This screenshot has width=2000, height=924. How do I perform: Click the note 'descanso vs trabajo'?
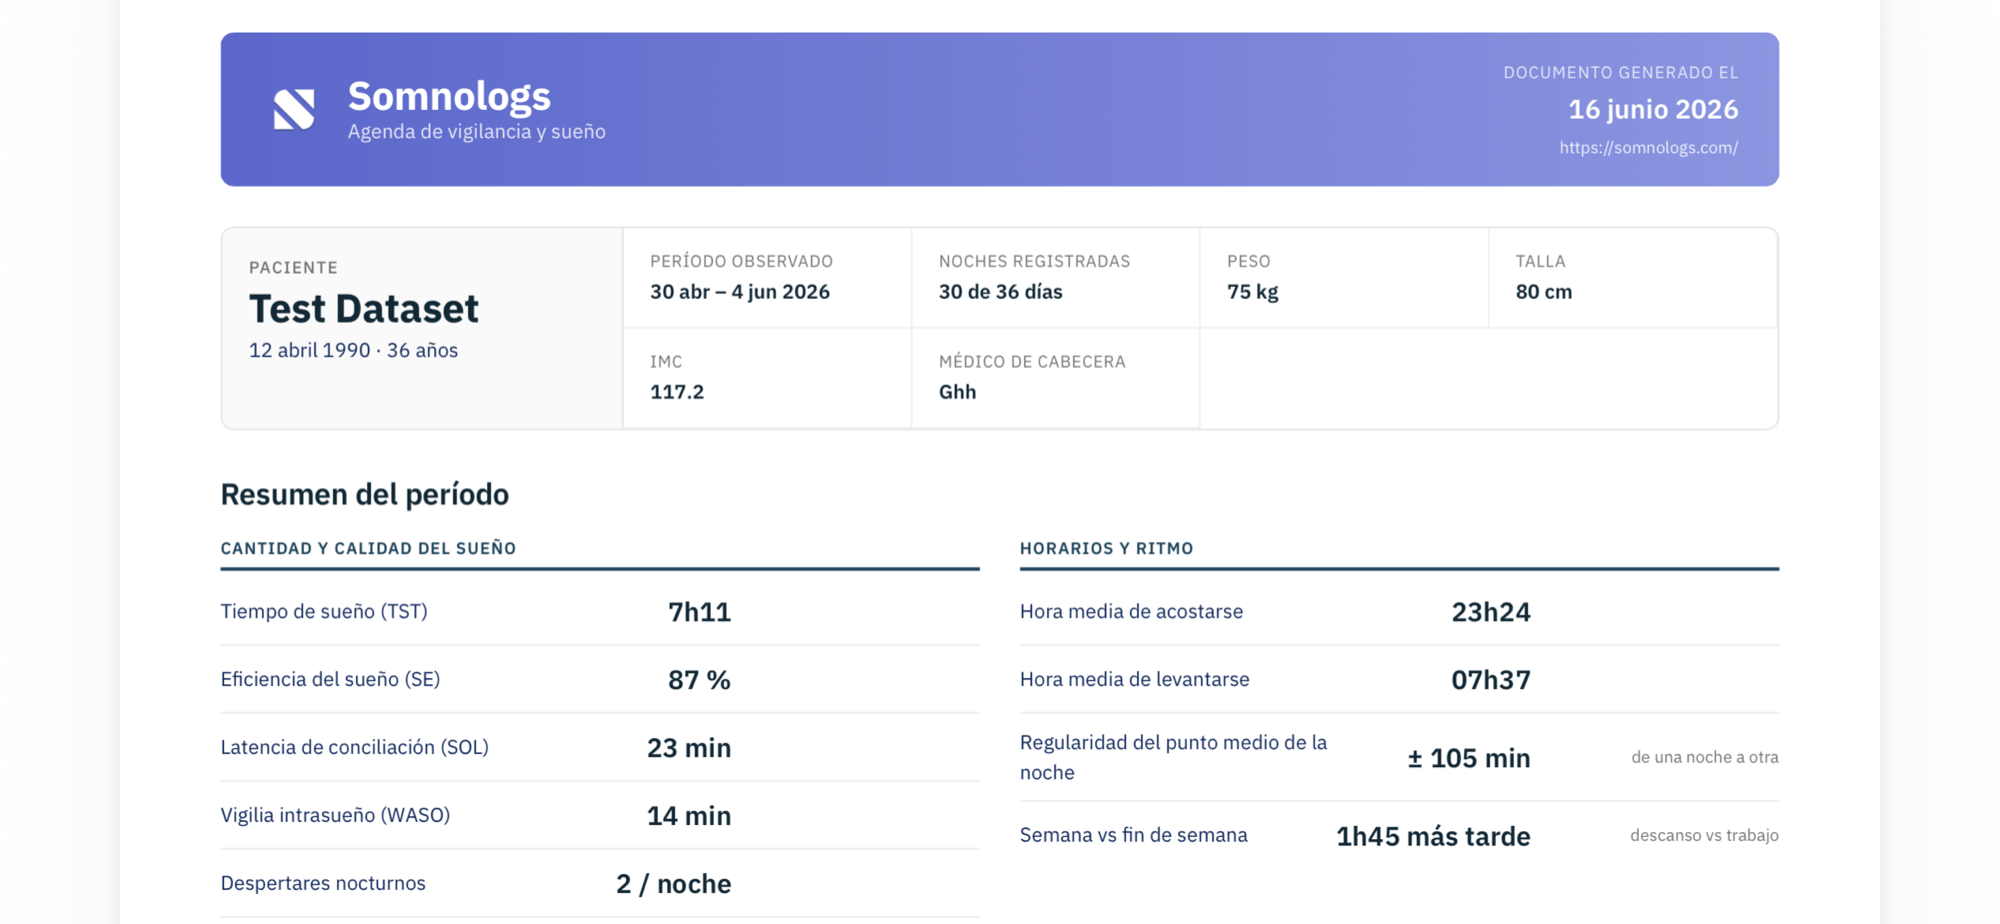(1704, 835)
